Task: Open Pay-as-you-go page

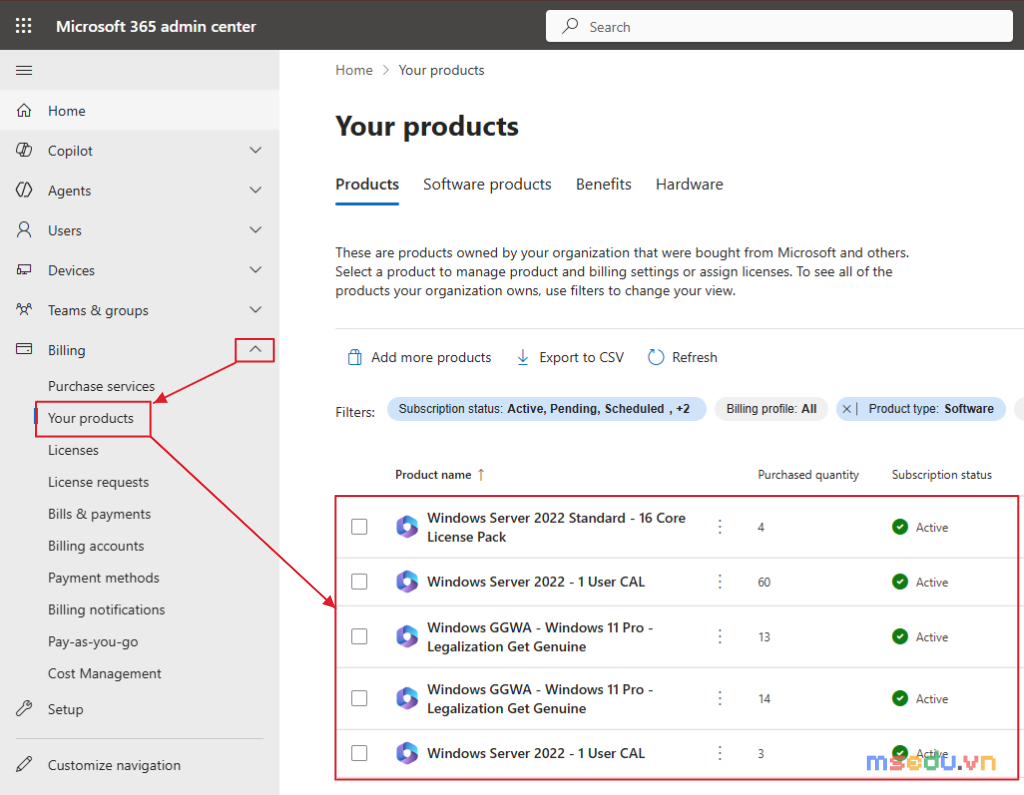Action: click(x=93, y=642)
